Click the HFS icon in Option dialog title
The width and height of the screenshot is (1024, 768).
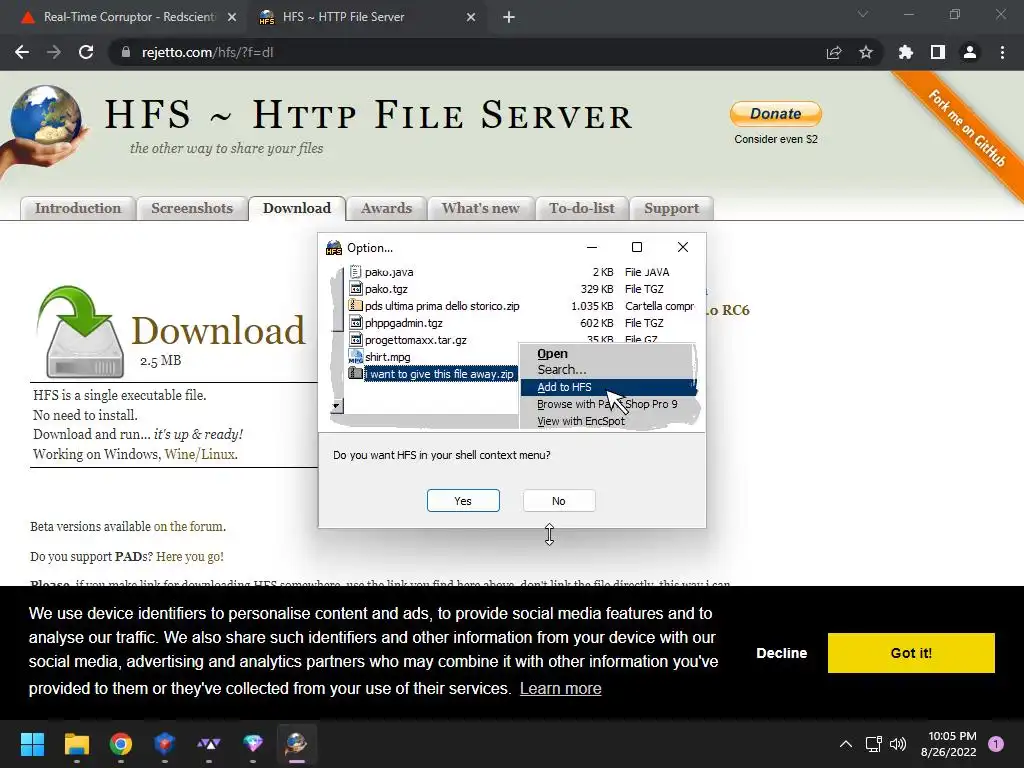pyautogui.click(x=334, y=248)
